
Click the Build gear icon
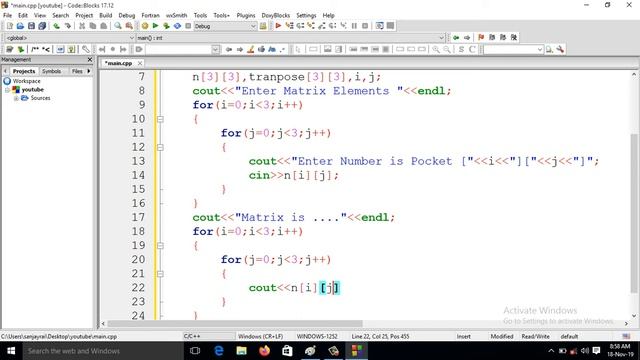[145, 26]
